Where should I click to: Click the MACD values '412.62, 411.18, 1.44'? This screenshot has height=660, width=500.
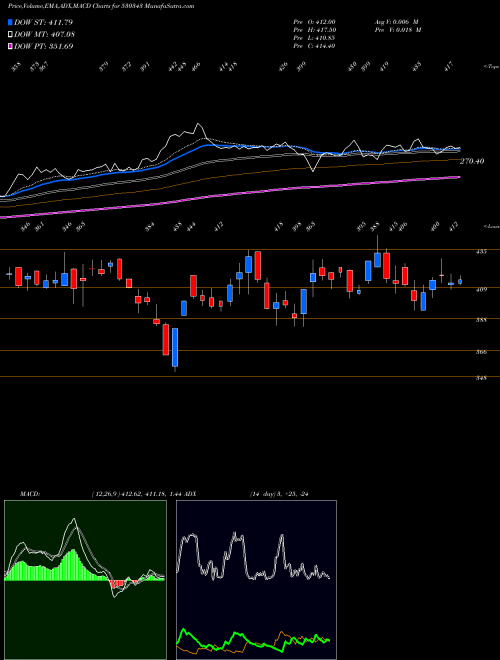coord(151,494)
